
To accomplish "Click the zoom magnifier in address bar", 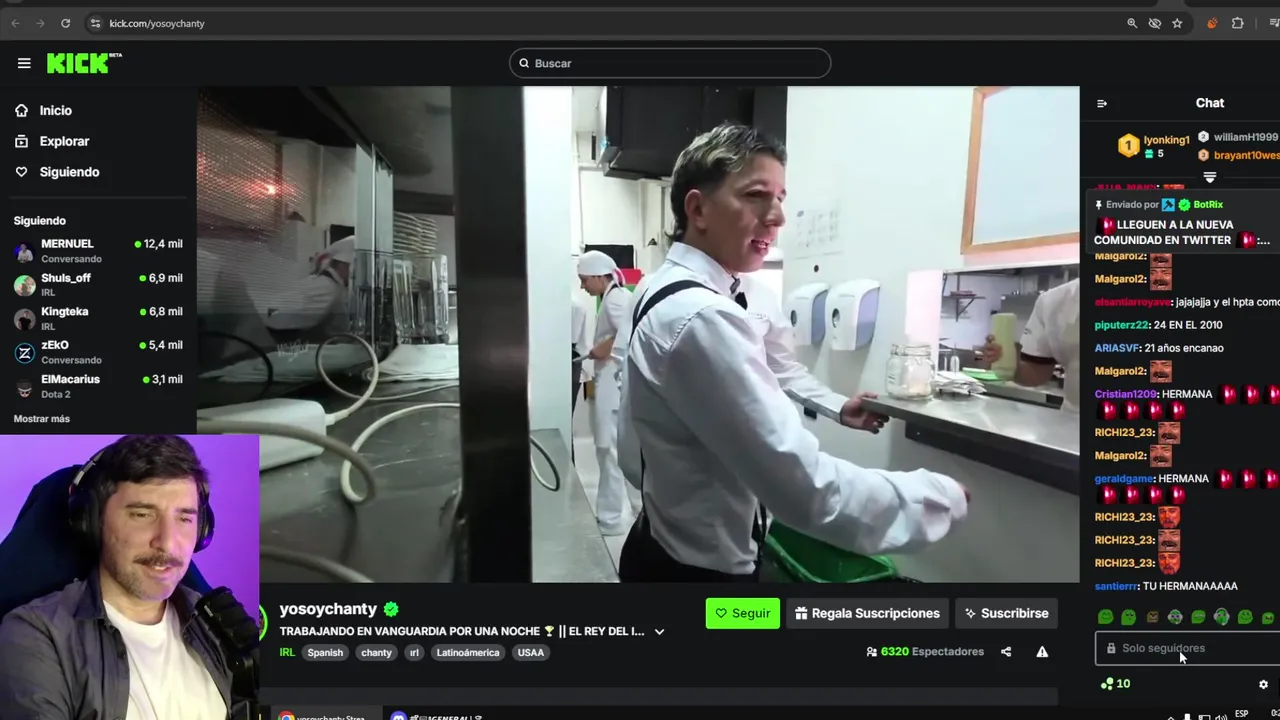I will 1132,23.
